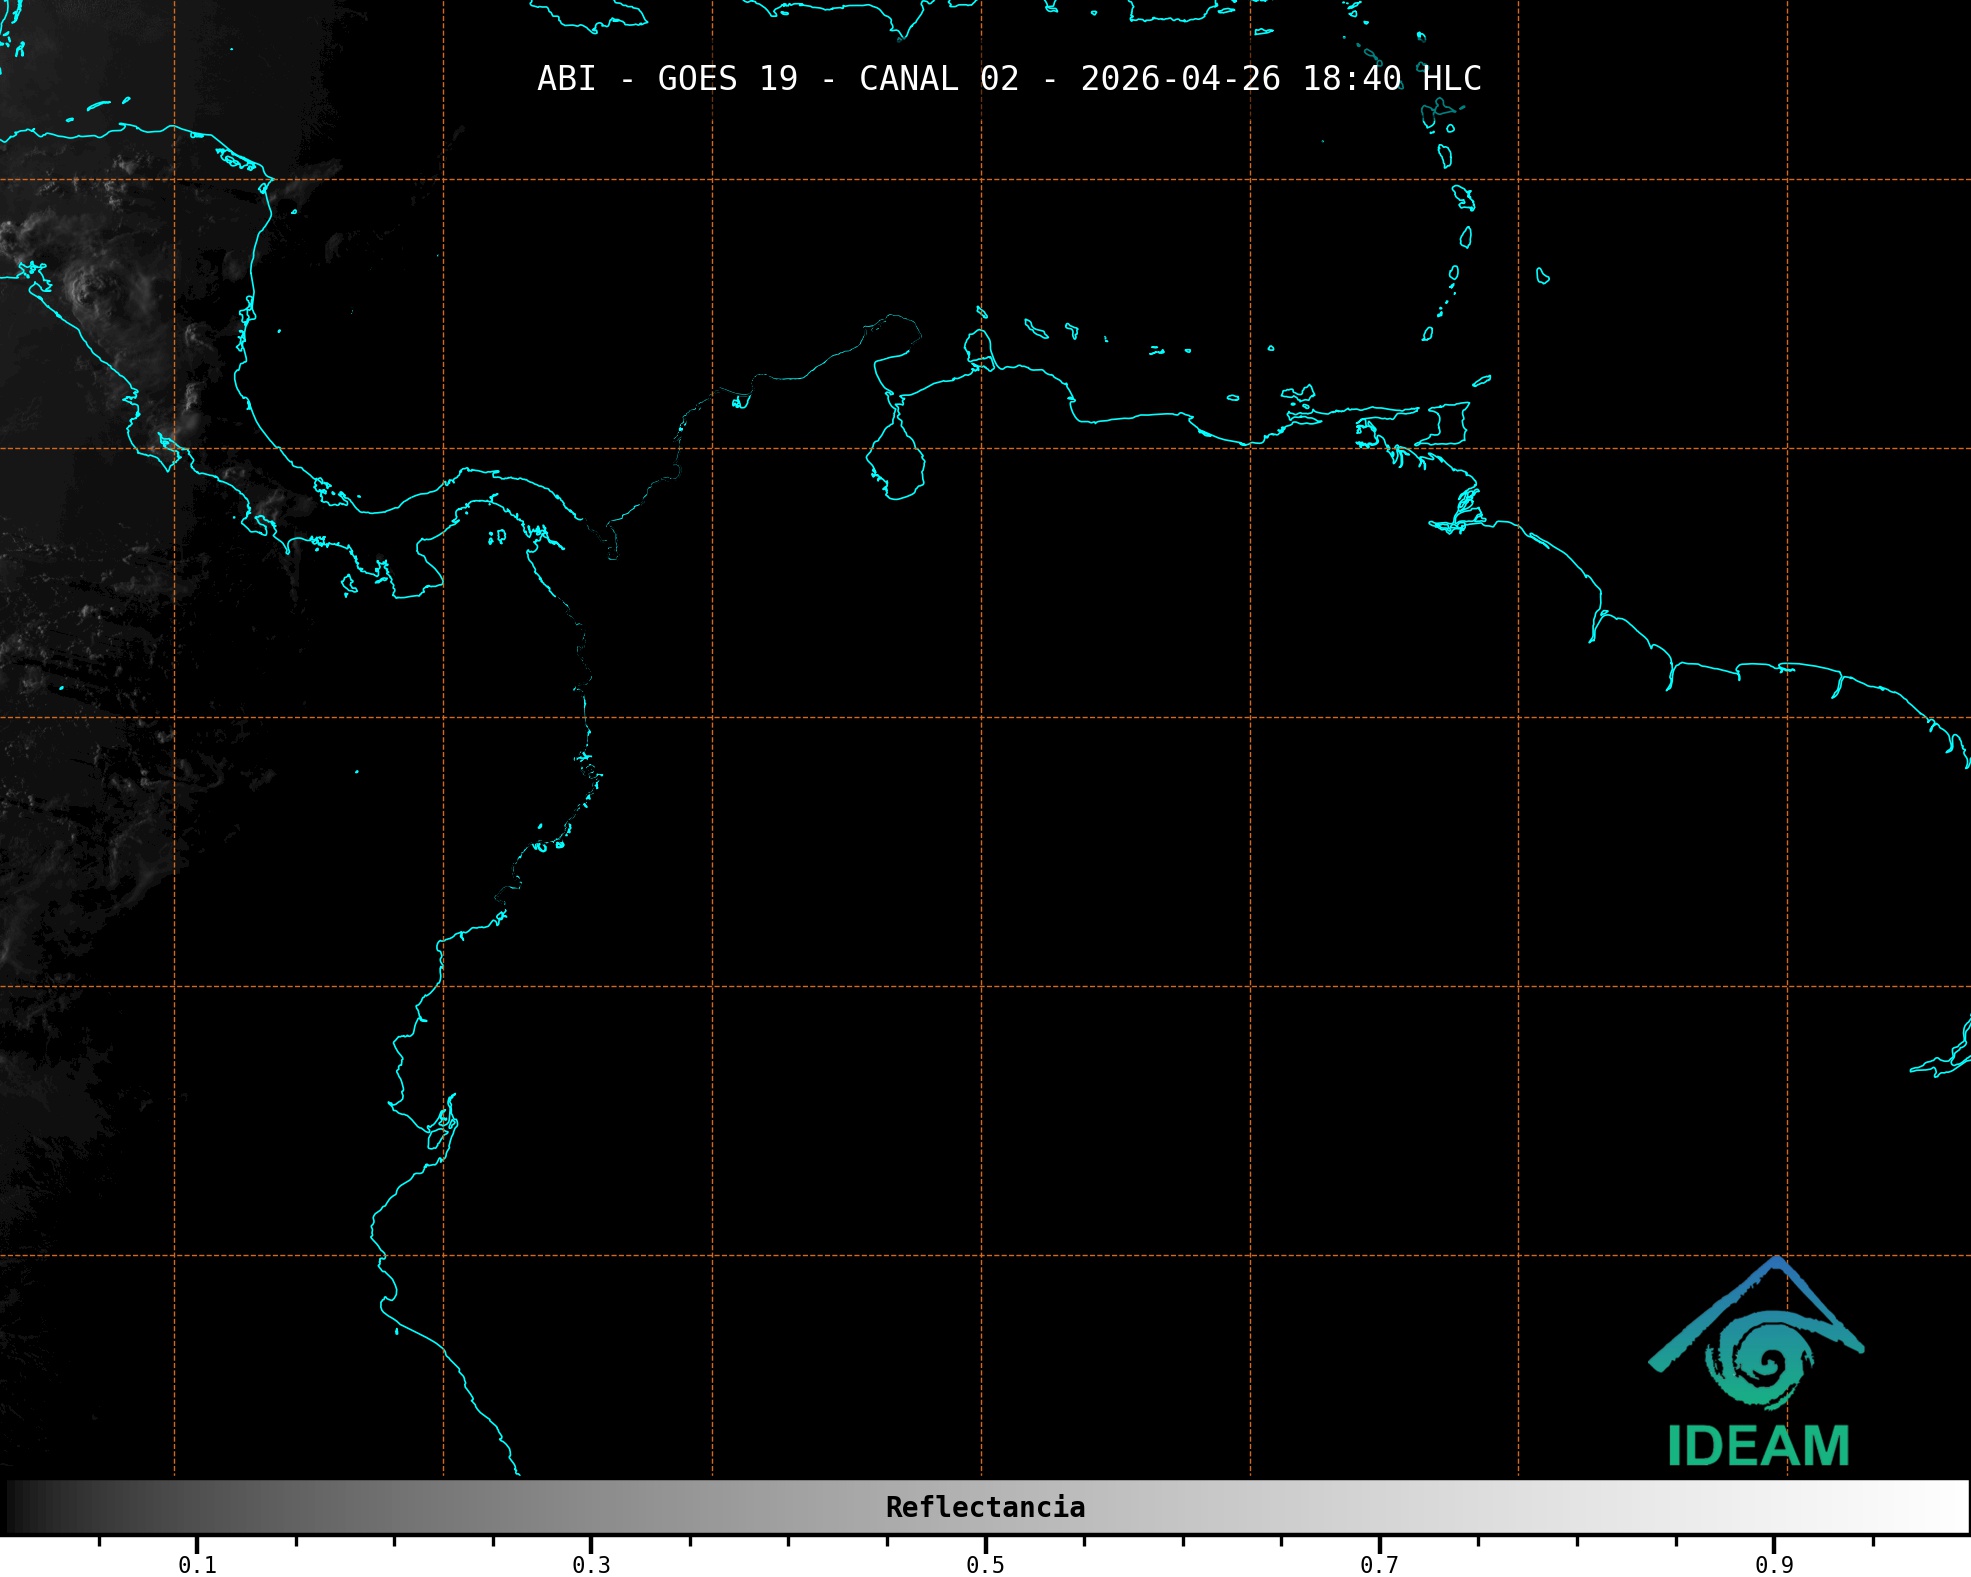Click the 18:40 HLC time in the title
The height and width of the screenshot is (1577, 1971).
coord(1391,79)
